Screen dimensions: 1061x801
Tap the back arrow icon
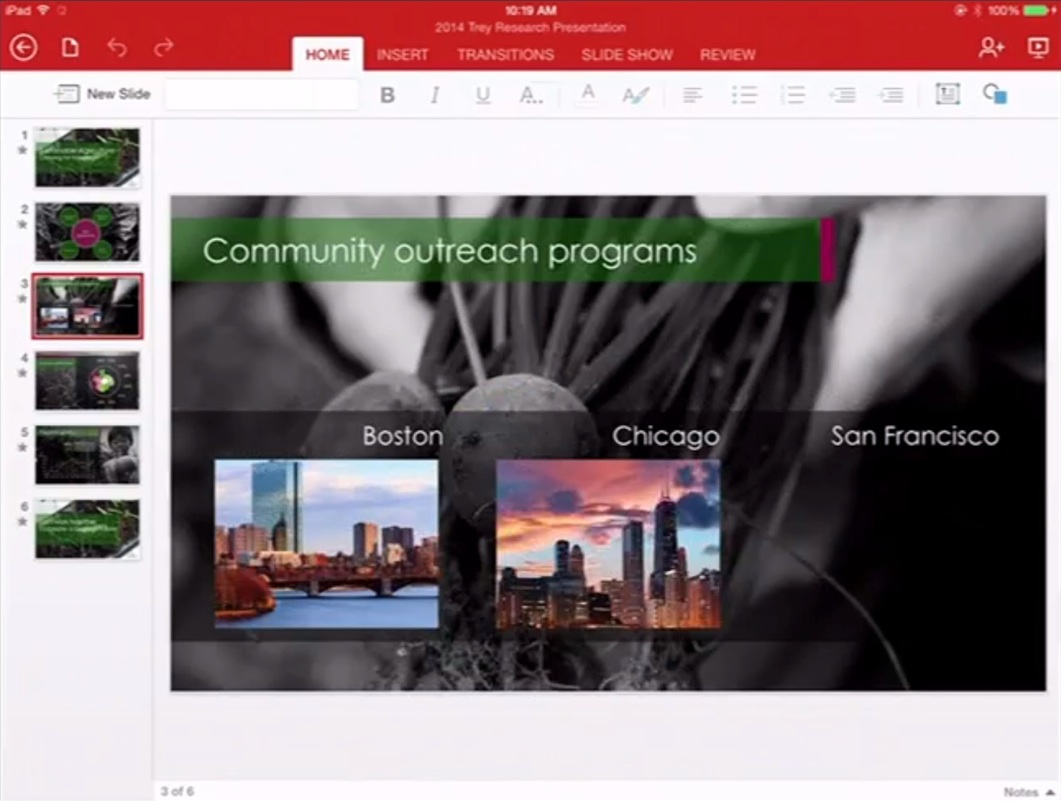pos(23,47)
